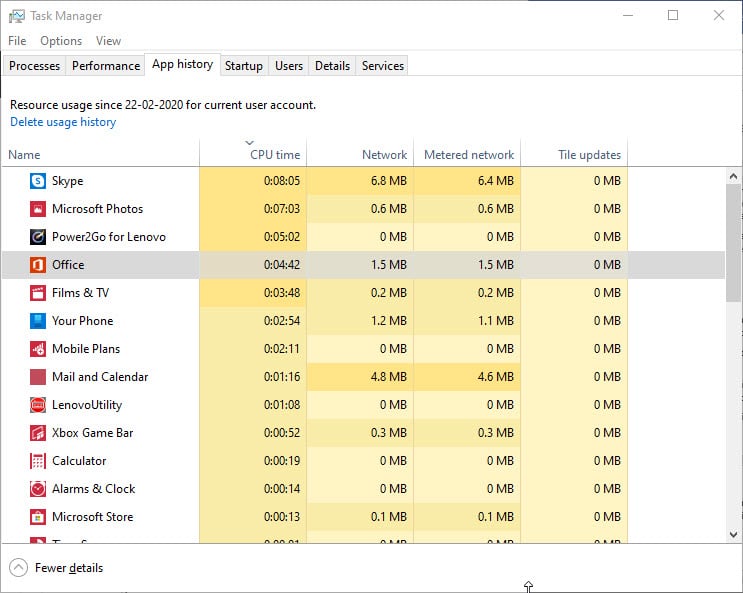Click the Alarms & Clock icon

pyautogui.click(x=38, y=489)
